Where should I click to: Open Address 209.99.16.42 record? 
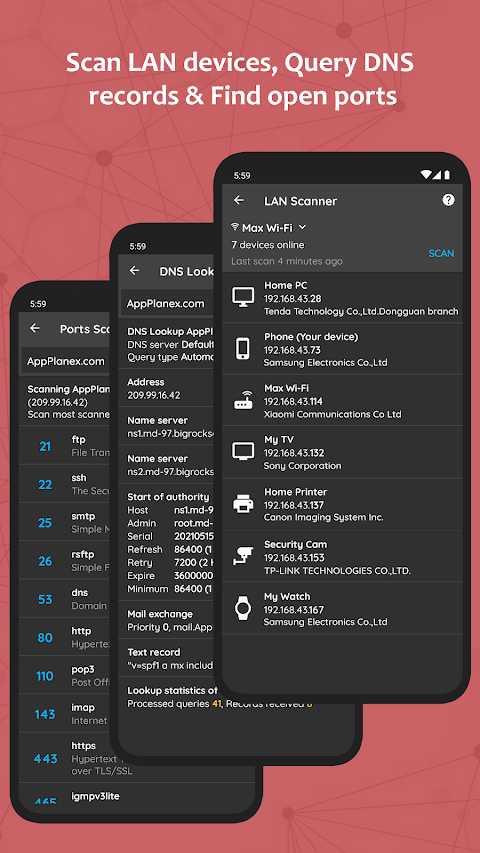tap(168, 388)
